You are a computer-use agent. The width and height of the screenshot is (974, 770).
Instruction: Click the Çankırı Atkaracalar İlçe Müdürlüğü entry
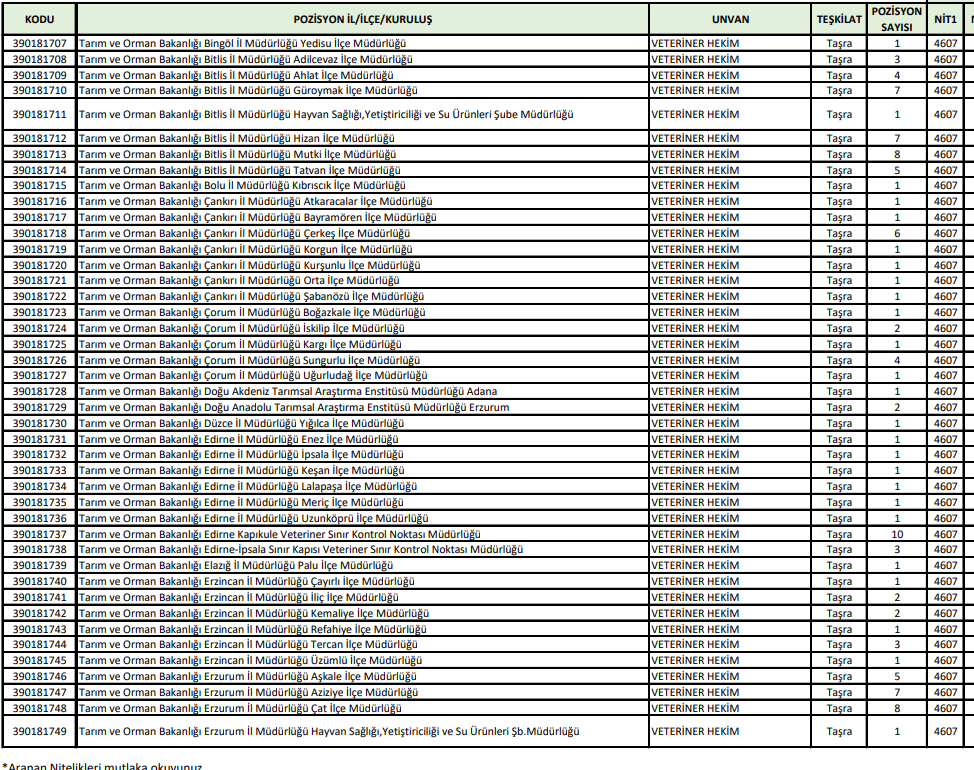point(255,202)
